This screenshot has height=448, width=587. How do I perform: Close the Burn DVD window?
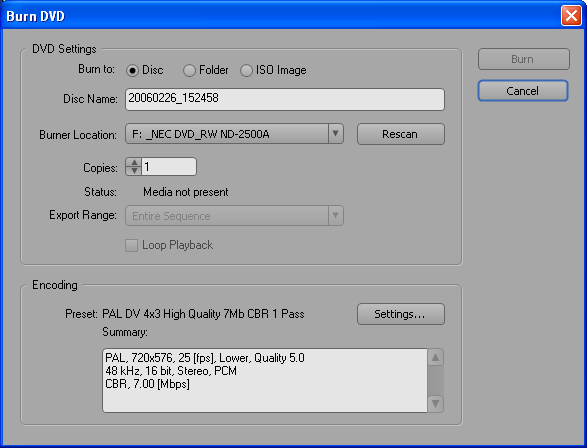571,16
